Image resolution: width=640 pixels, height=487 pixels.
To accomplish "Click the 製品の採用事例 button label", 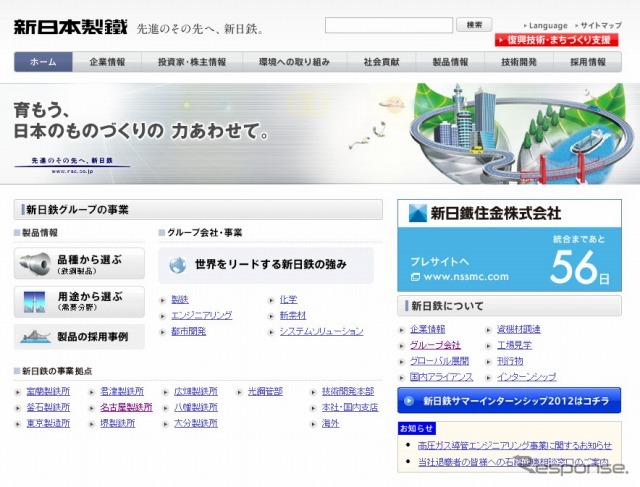I will pyautogui.click(x=93, y=337).
